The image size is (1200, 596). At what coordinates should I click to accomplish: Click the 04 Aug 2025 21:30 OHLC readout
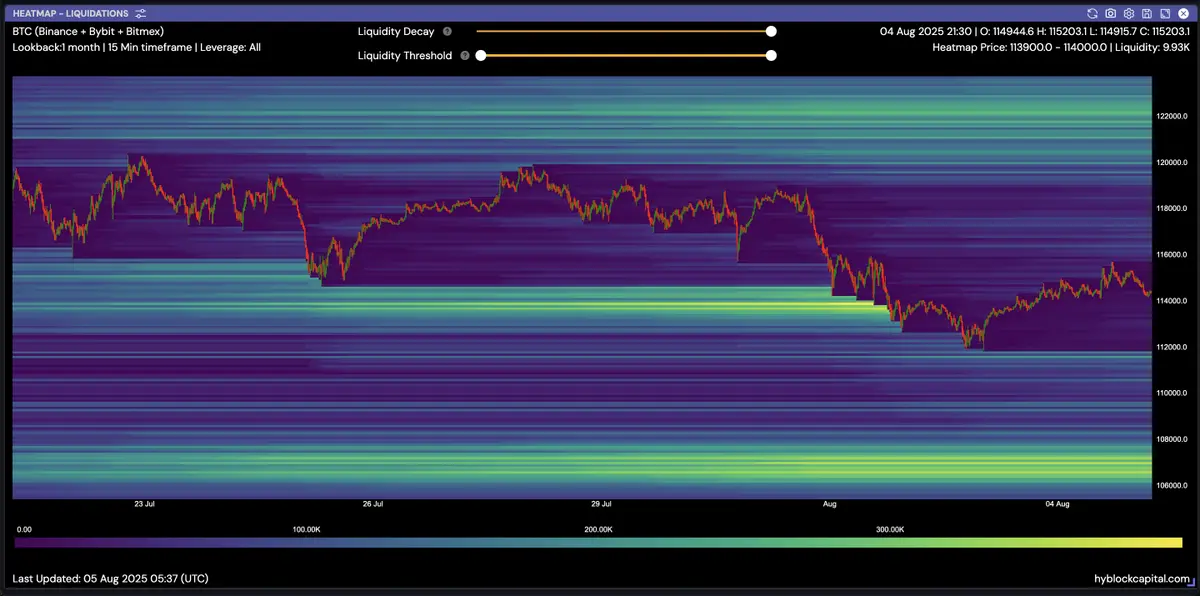(x=1034, y=31)
